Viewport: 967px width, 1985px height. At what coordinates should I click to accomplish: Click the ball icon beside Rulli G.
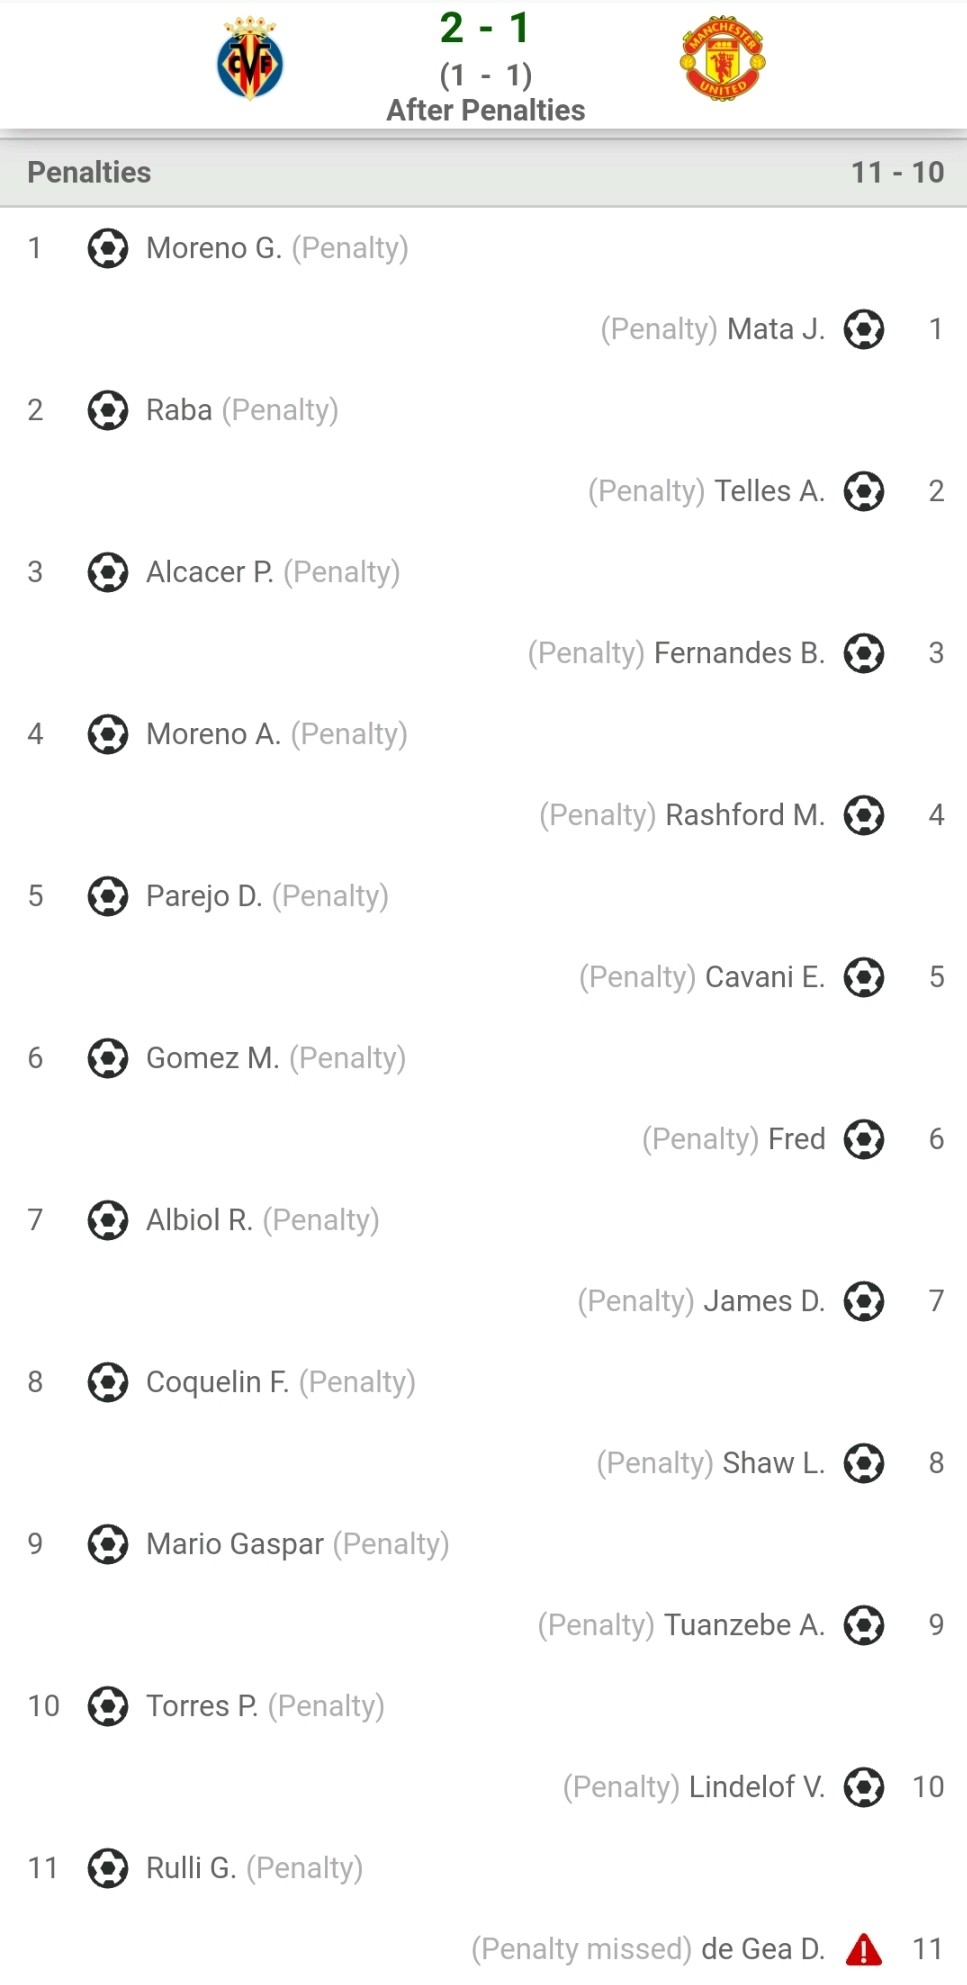click(x=108, y=1868)
